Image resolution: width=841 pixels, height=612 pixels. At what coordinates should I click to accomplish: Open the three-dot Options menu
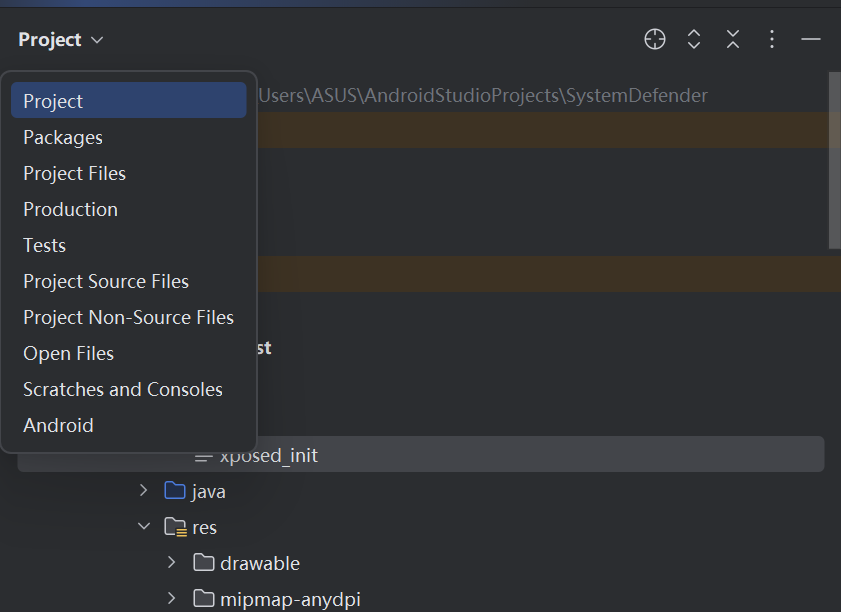[772, 39]
